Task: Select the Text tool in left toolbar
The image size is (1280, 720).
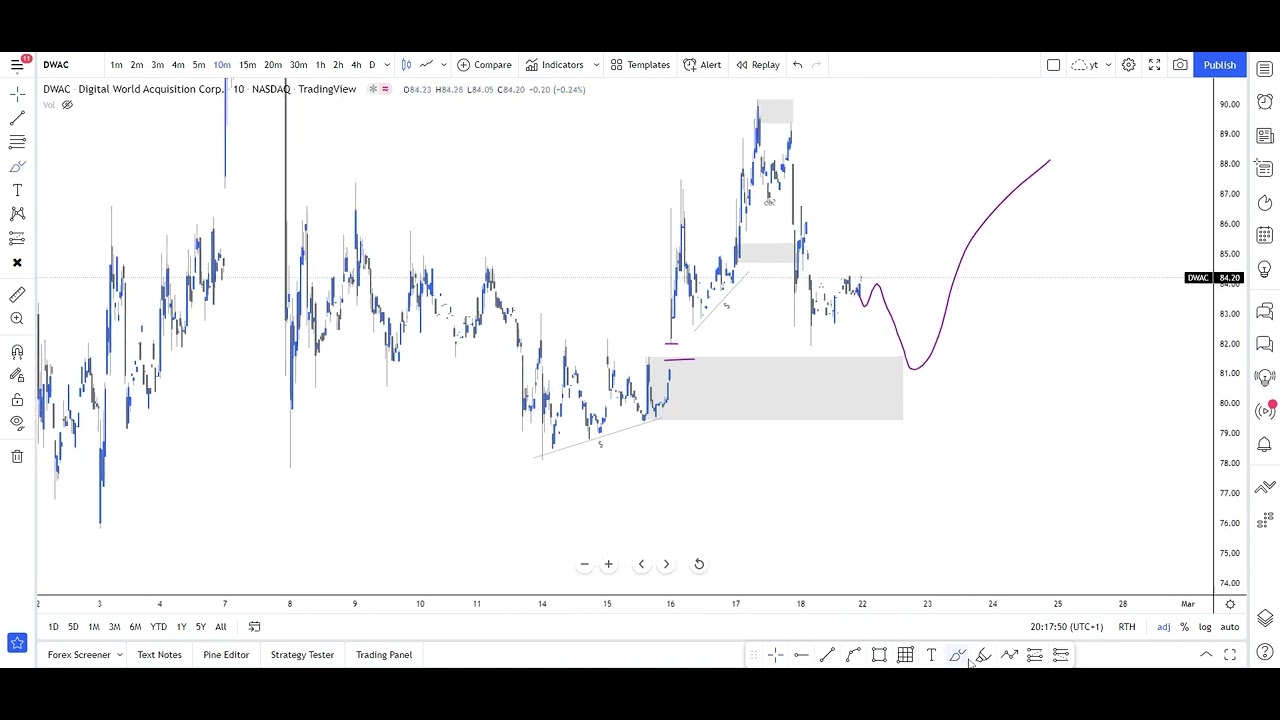Action: (x=17, y=190)
